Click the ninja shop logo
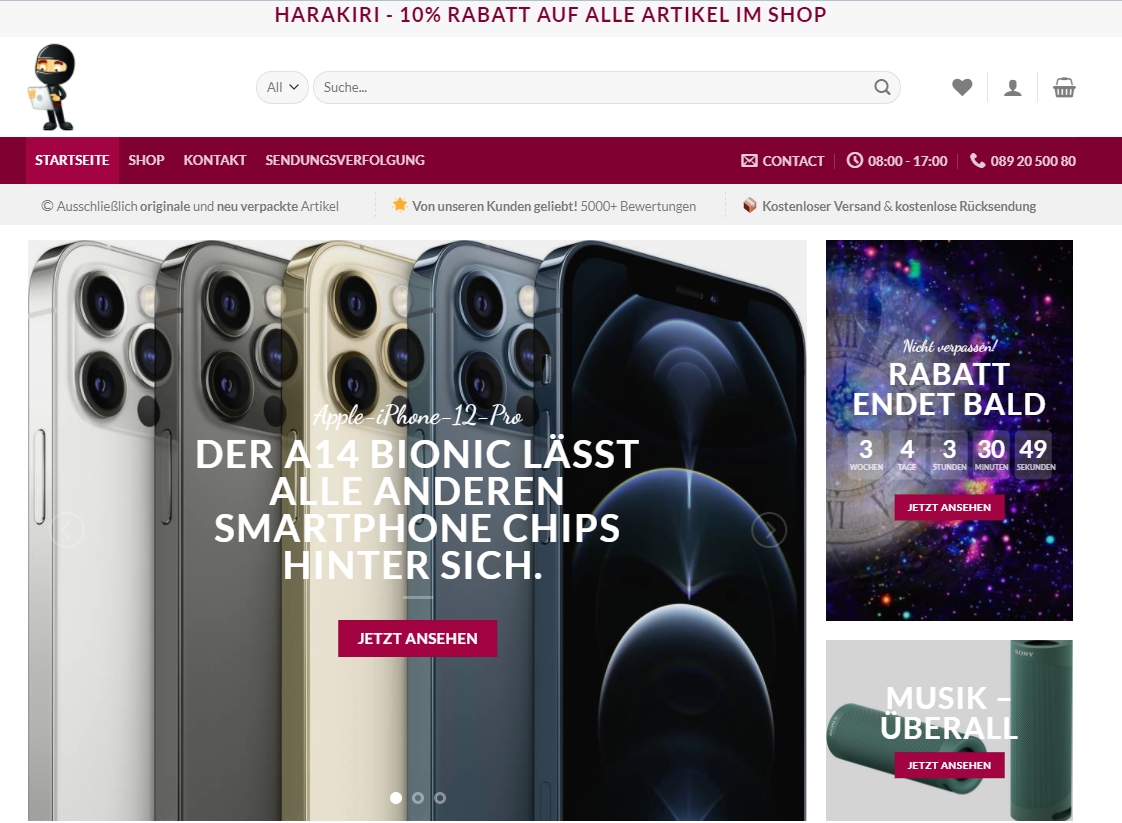The width and height of the screenshot is (1122, 823). click(52, 87)
